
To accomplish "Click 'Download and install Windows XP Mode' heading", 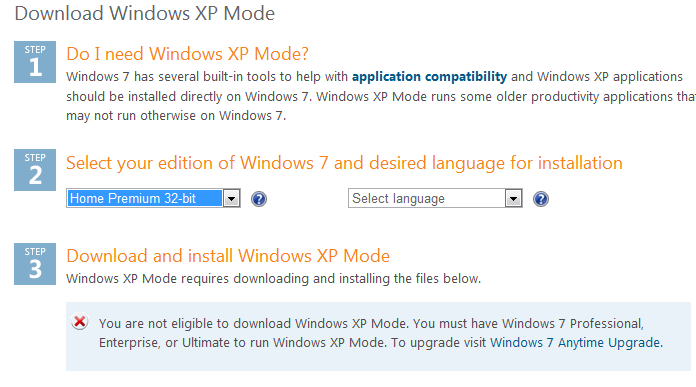I will pos(228,256).
